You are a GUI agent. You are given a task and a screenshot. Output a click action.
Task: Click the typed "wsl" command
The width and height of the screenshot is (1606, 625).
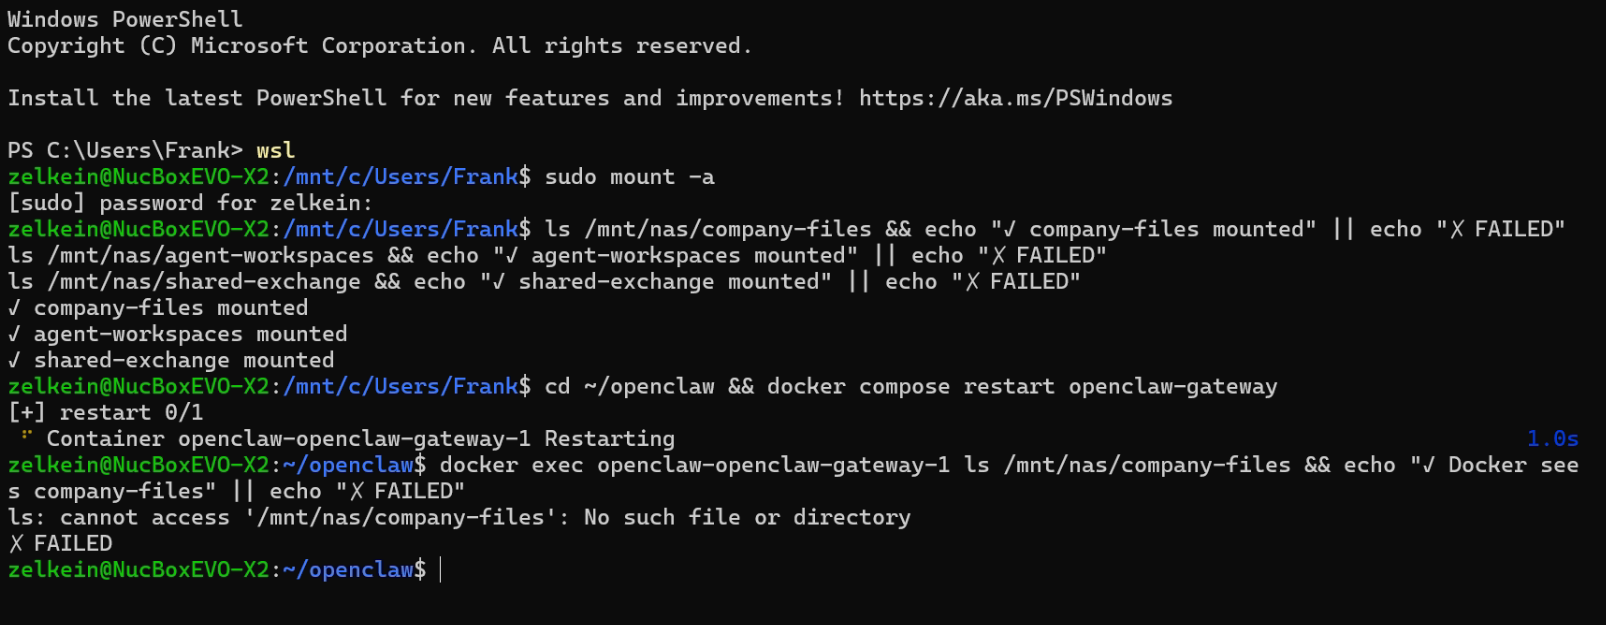point(275,150)
